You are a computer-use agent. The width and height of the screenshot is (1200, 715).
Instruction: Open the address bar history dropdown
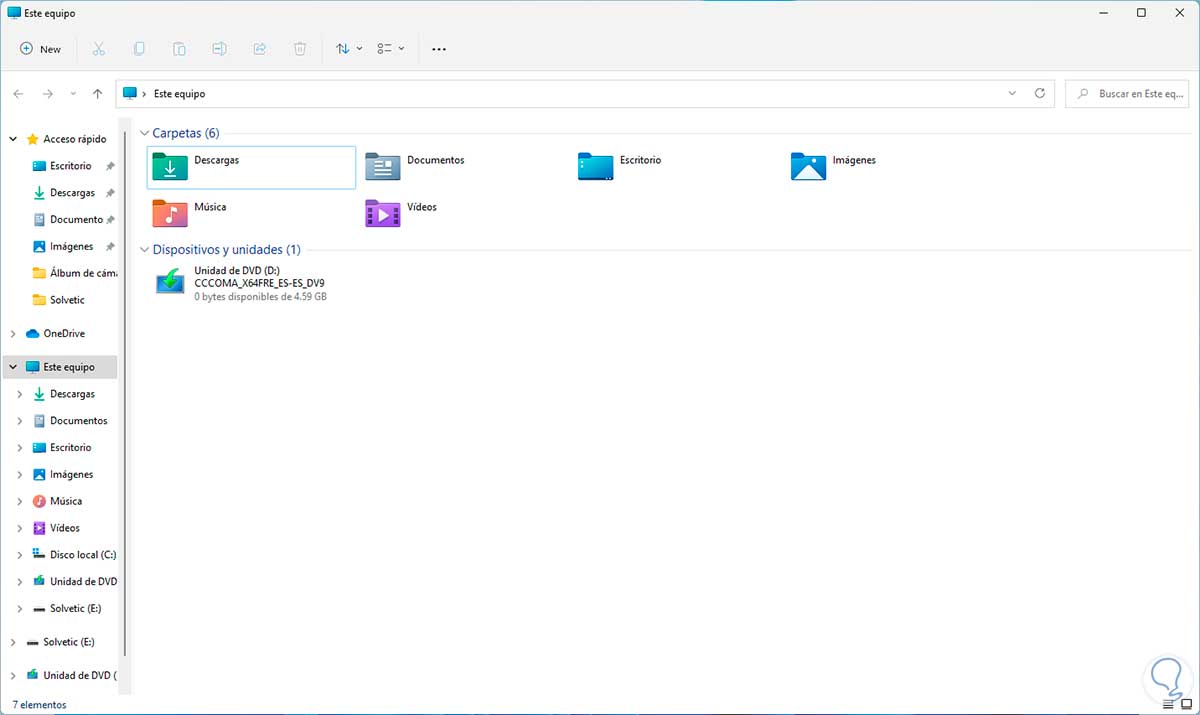click(x=1013, y=94)
